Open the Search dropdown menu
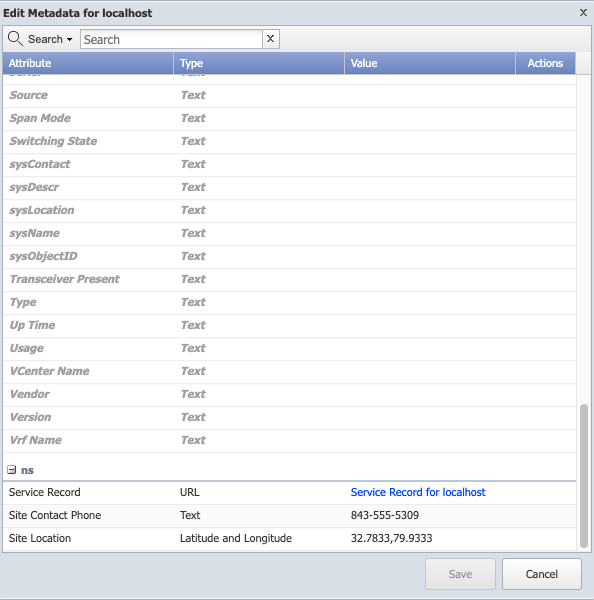This screenshot has height=600, width=594. pyautogui.click(x=50, y=39)
